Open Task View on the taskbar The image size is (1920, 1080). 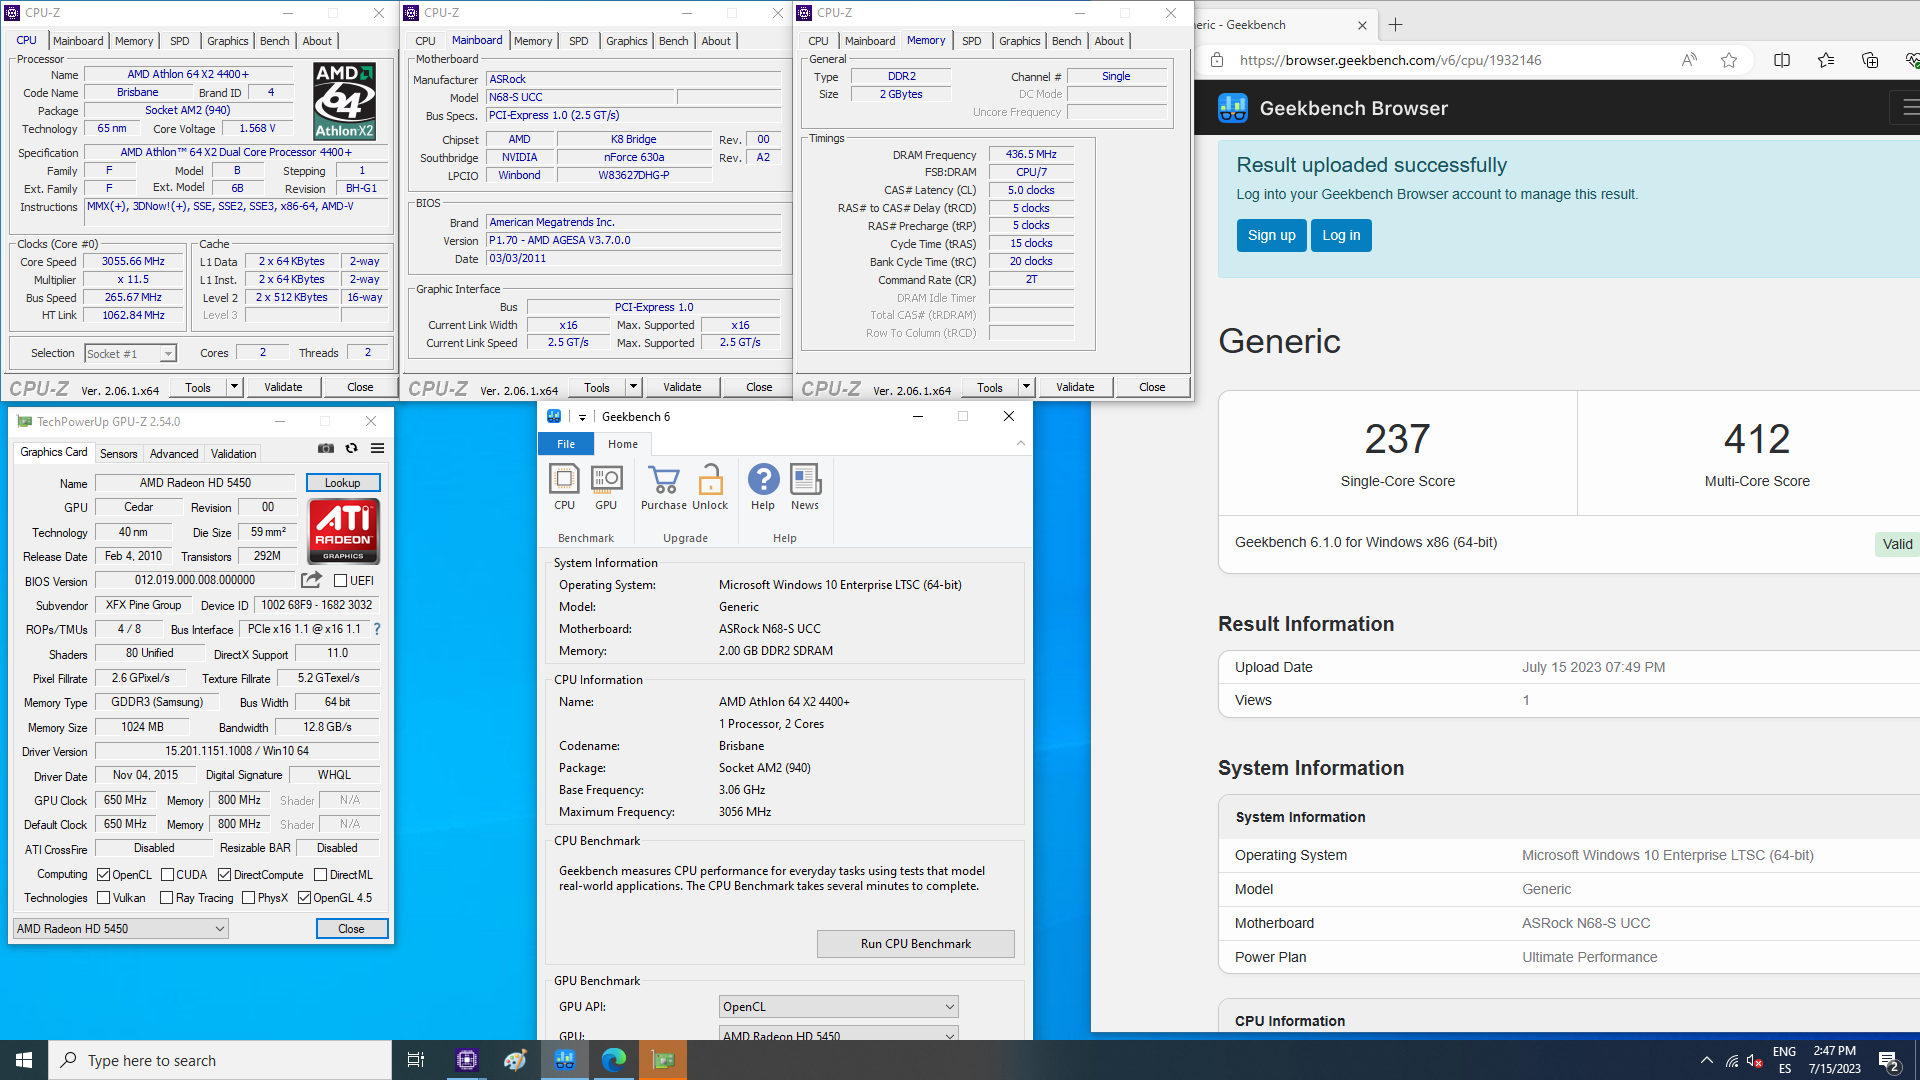(x=416, y=1060)
